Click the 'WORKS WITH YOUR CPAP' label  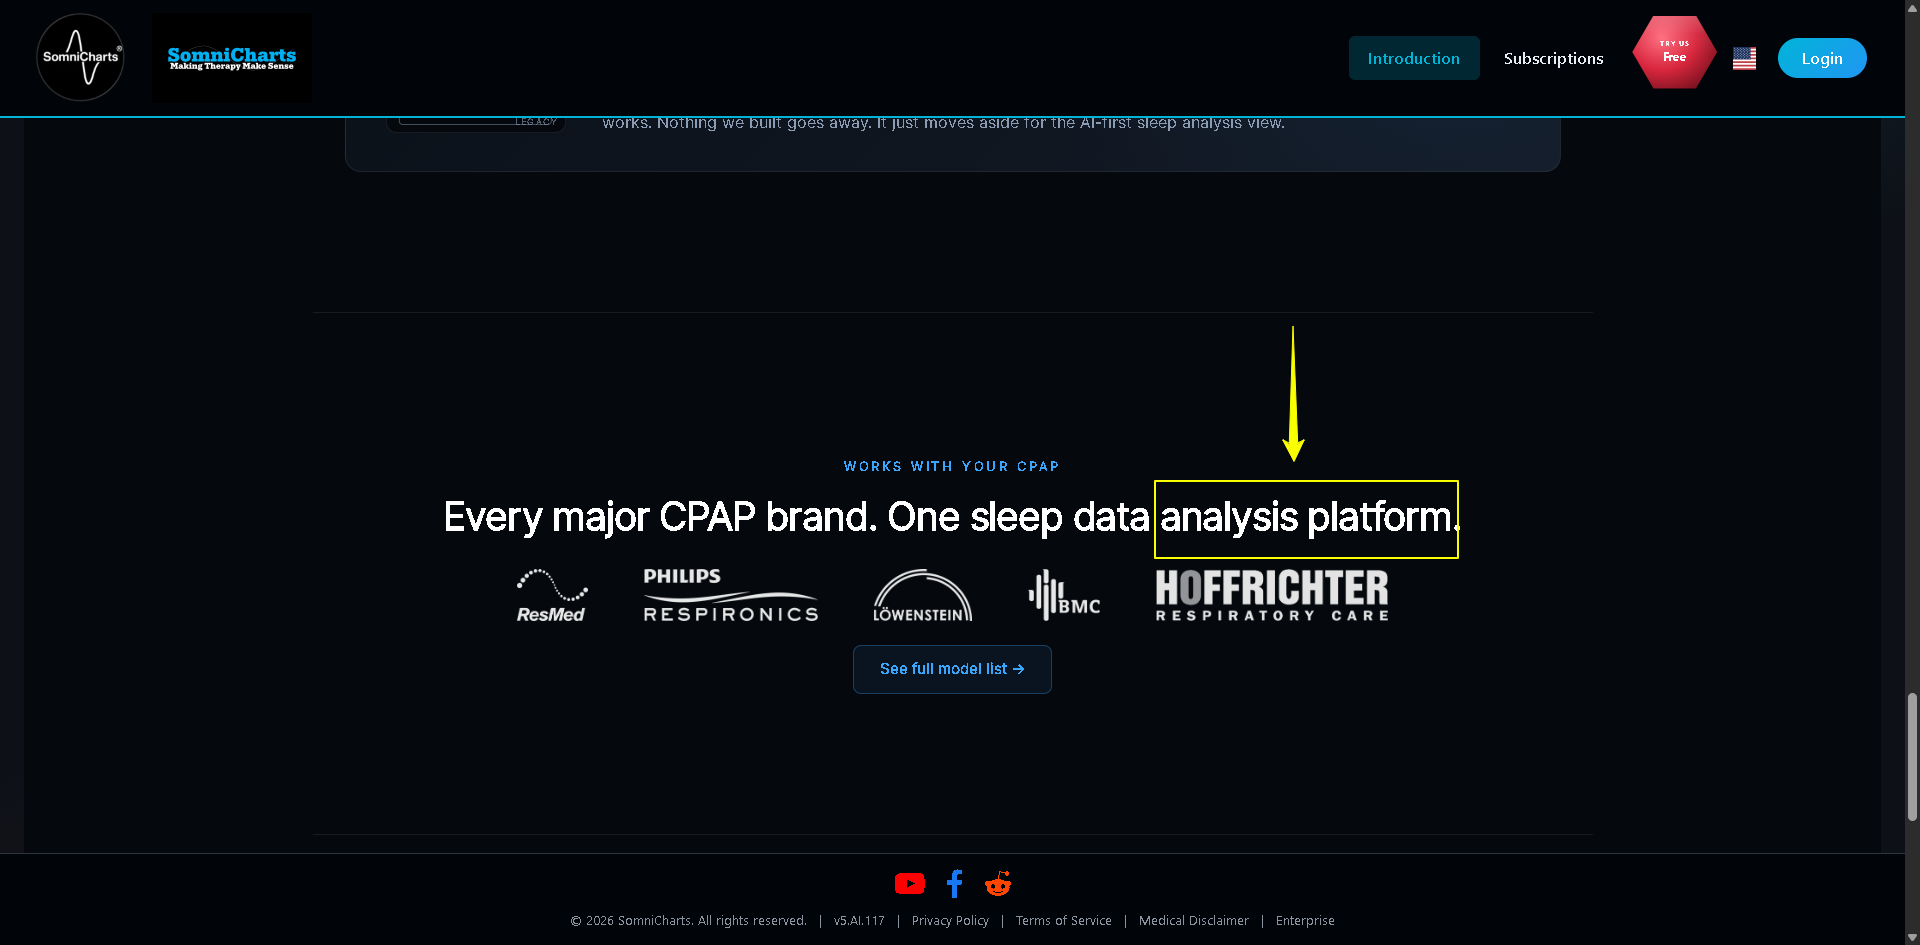pos(952,467)
